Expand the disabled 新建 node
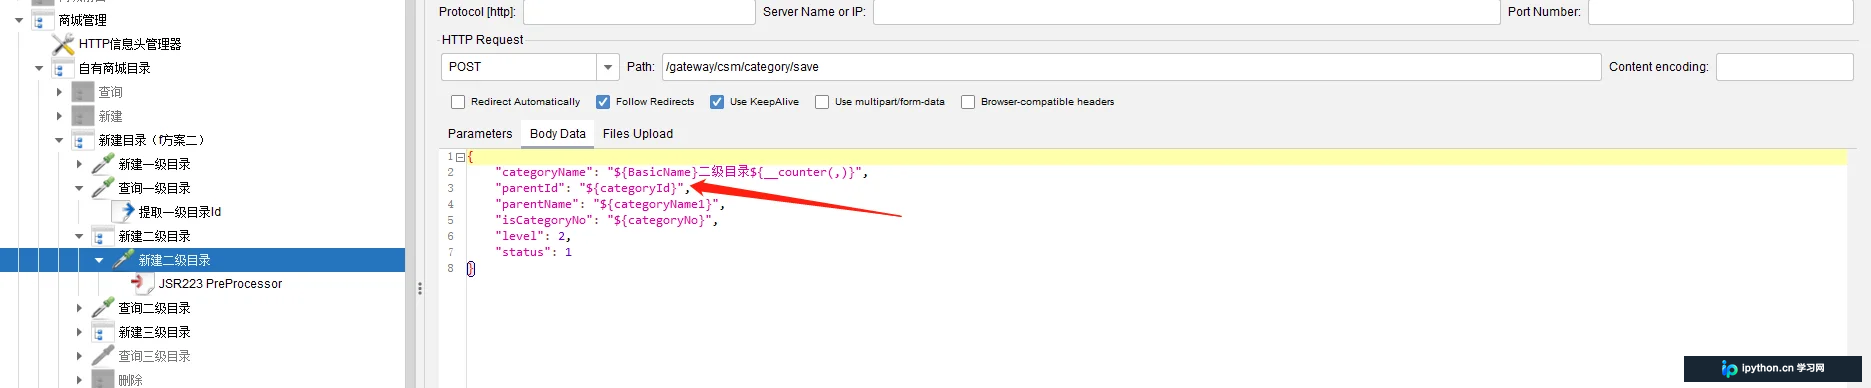1871x388 pixels. (59, 116)
